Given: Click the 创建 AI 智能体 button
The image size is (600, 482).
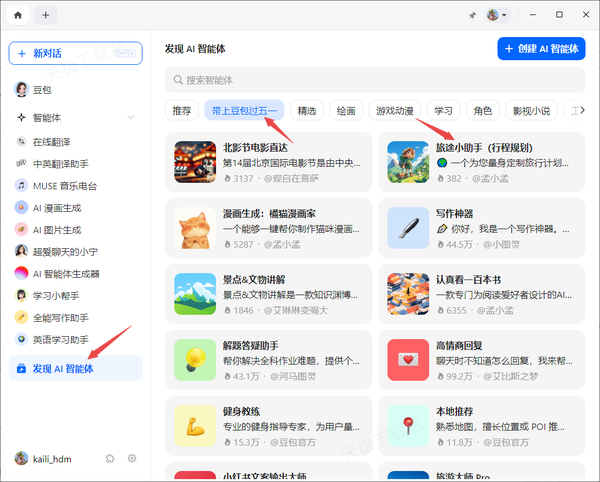Looking at the screenshot, I should click(540, 48).
